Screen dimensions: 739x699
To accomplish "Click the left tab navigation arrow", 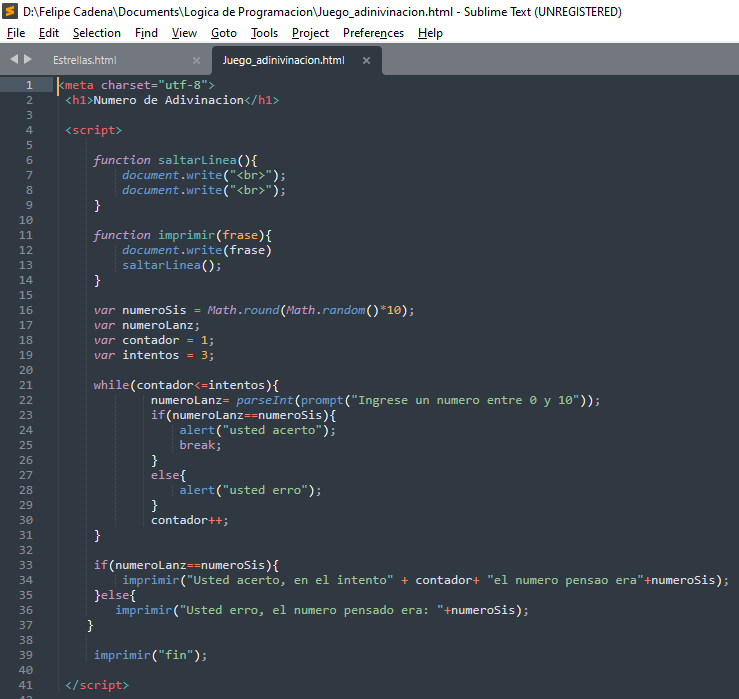I will pos(14,59).
